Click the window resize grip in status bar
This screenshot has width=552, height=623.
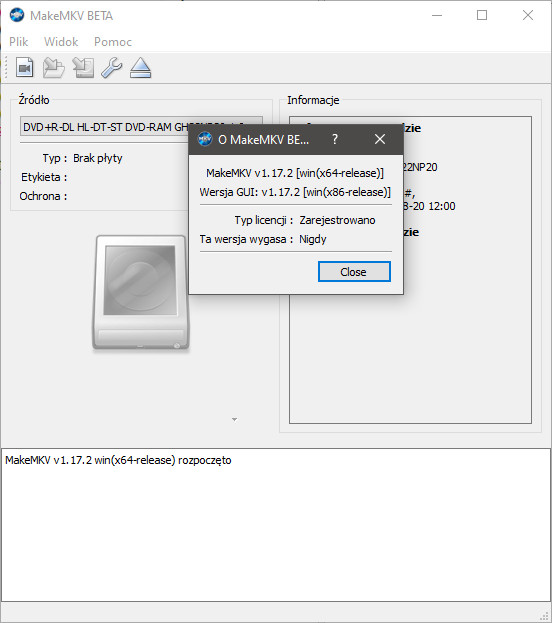[545, 616]
